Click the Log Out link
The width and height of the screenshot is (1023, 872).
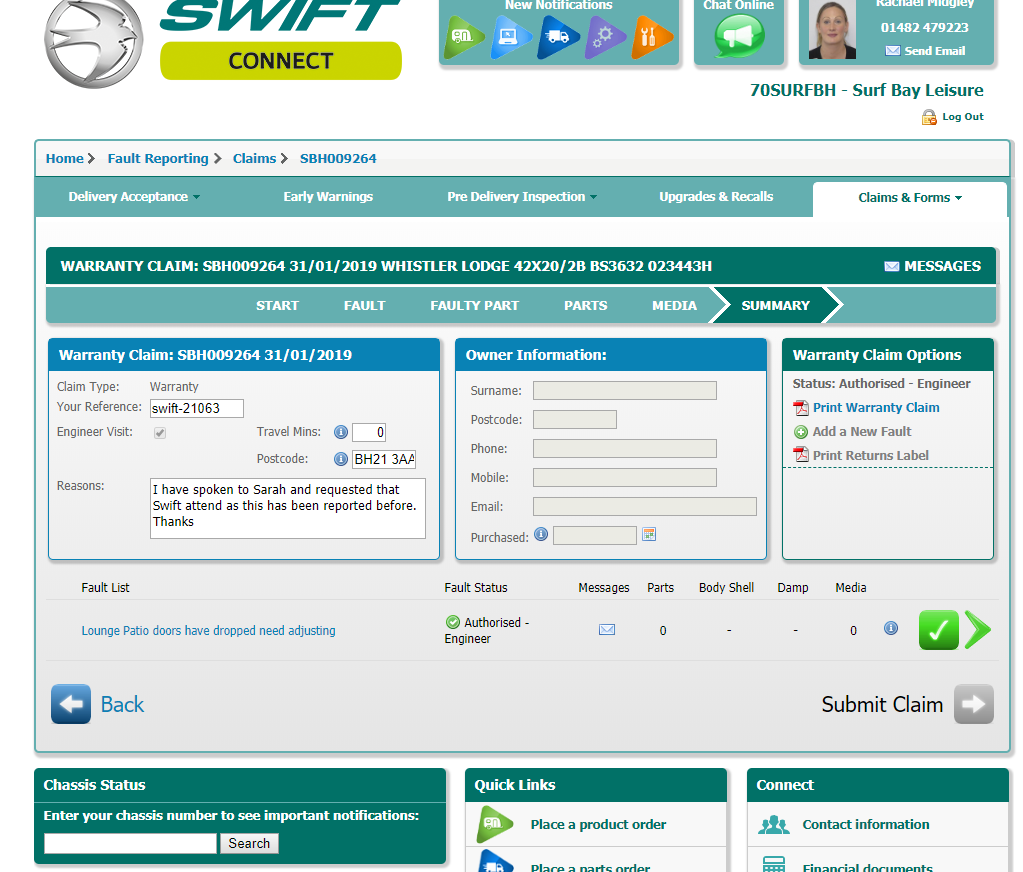(x=962, y=117)
